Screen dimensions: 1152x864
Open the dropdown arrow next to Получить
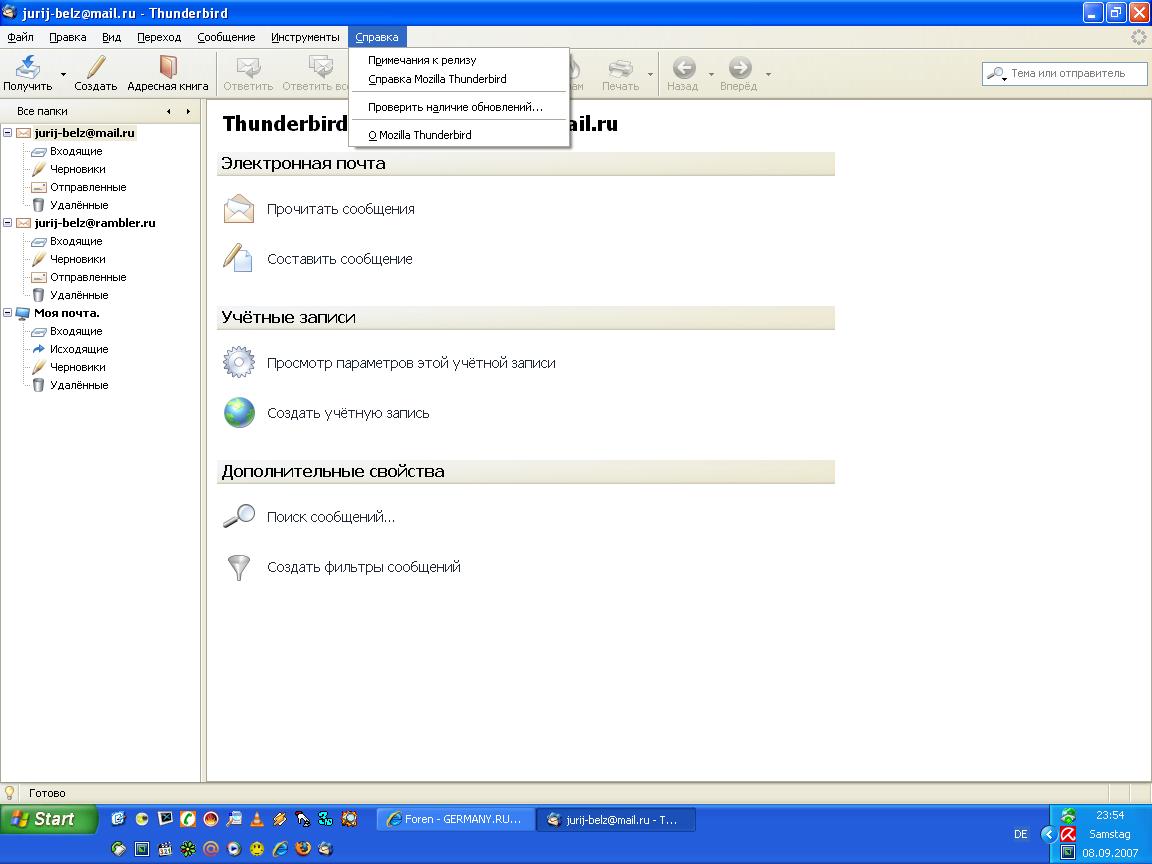point(63,74)
